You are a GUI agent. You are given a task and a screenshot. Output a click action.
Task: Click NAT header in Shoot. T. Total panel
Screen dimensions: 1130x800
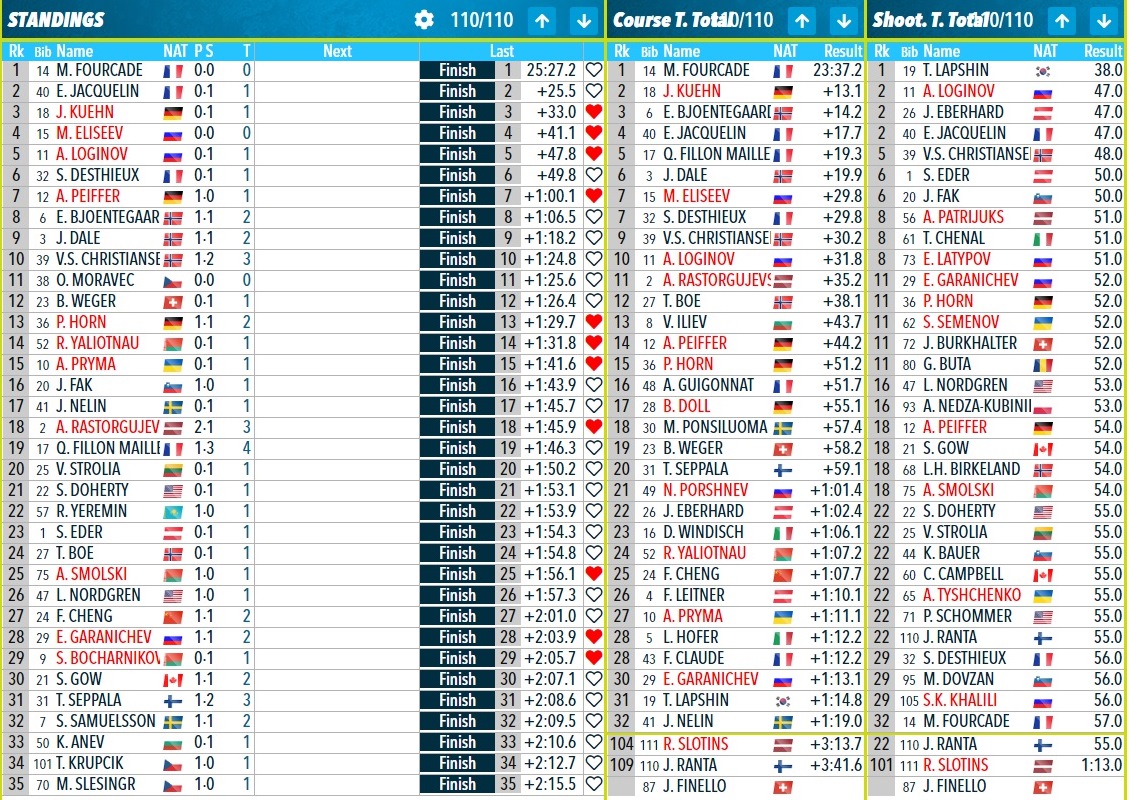click(1045, 51)
